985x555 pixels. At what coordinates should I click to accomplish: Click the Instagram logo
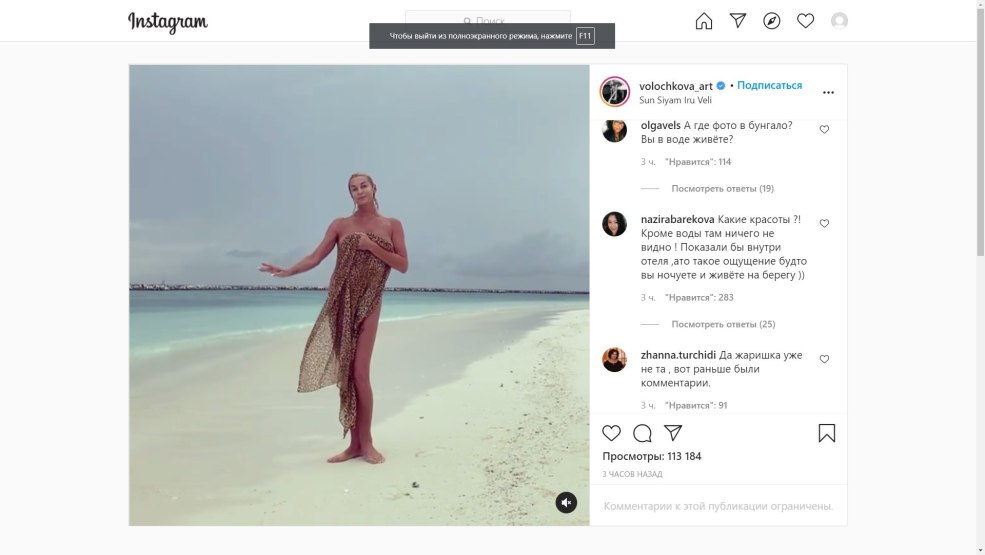tap(168, 22)
